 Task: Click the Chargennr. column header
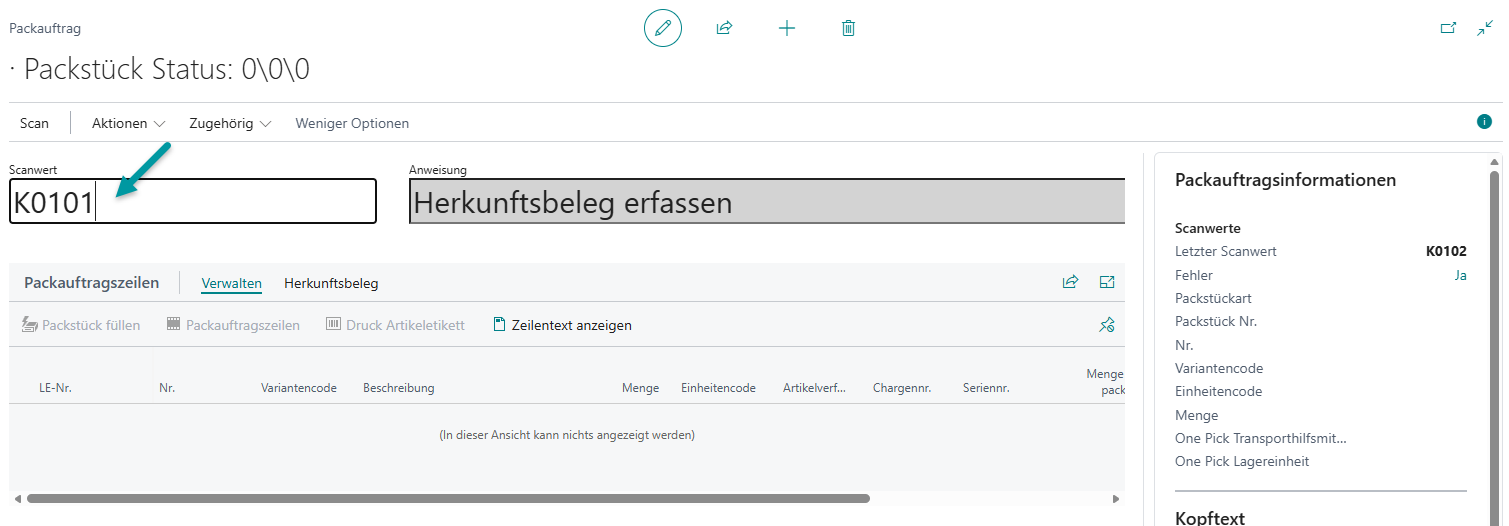click(x=902, y=388)
